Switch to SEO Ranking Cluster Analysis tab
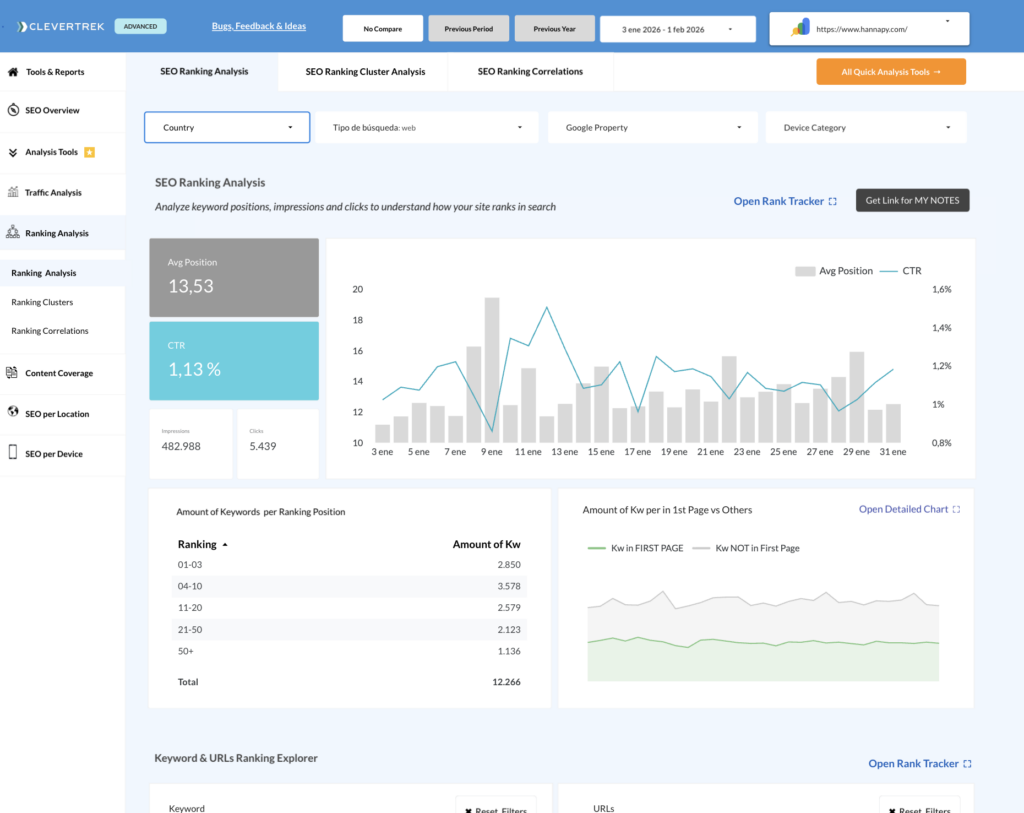The width and height of the screenshot is (1024, 813). click(365, 72)
